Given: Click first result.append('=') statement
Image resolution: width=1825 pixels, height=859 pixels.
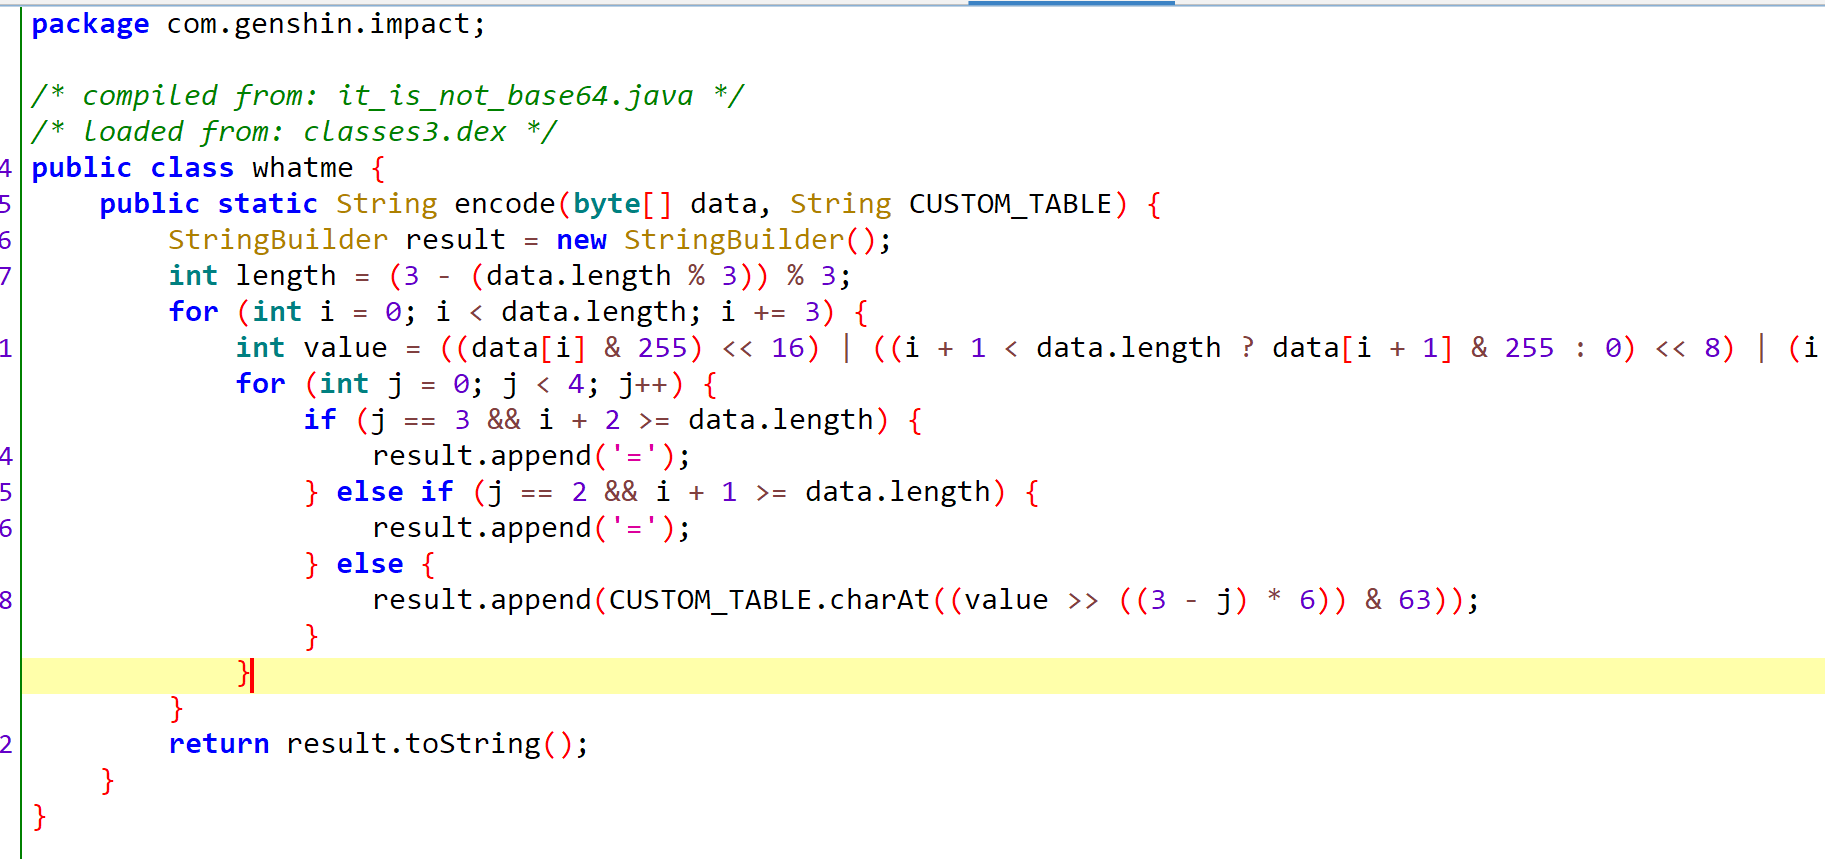Looking at the screenshot, I should click(x=531, y=456).
